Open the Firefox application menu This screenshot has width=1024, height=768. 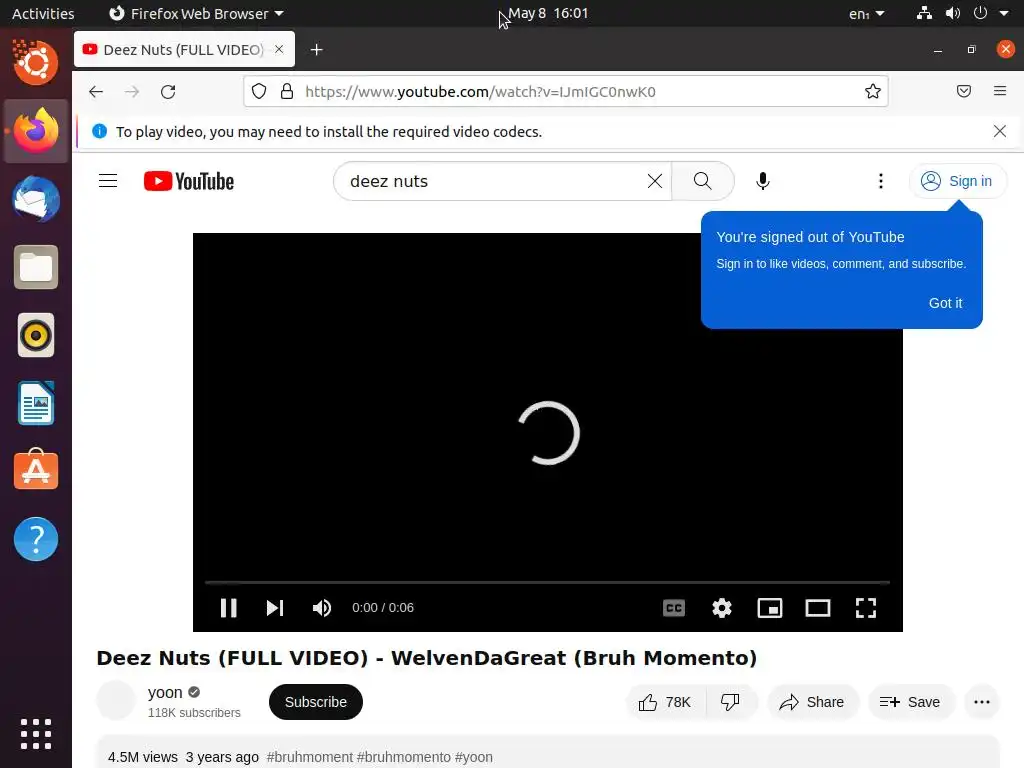999,91
